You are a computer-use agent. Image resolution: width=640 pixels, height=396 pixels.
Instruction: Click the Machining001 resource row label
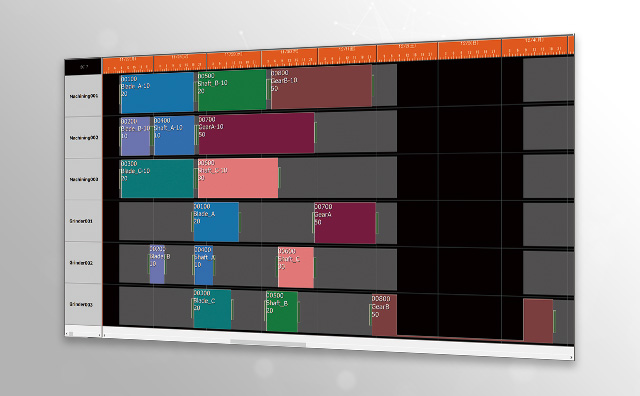[83, 96]
